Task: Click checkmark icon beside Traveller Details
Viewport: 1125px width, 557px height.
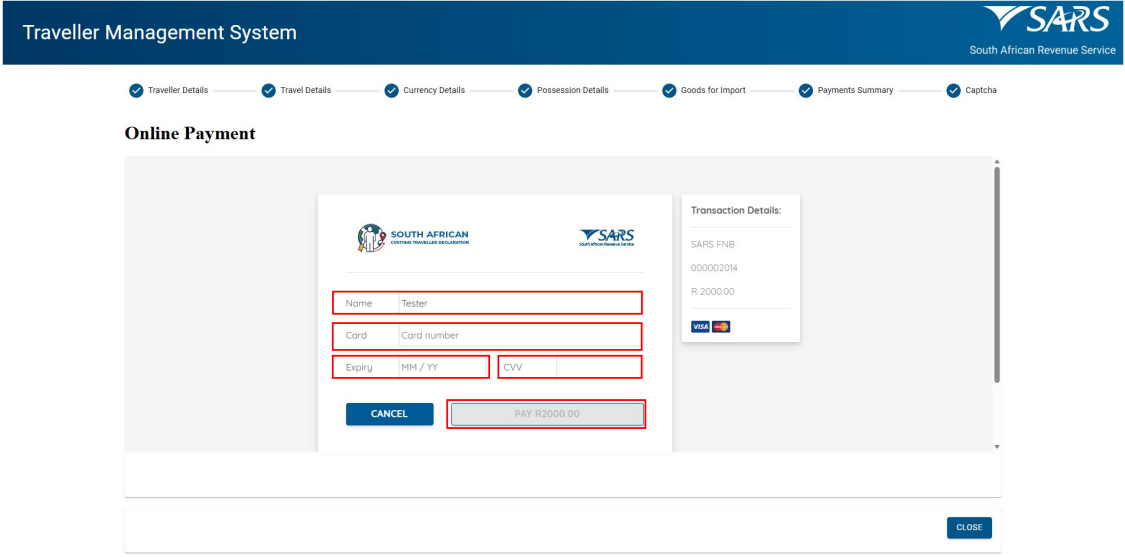Action: (136, 90)
